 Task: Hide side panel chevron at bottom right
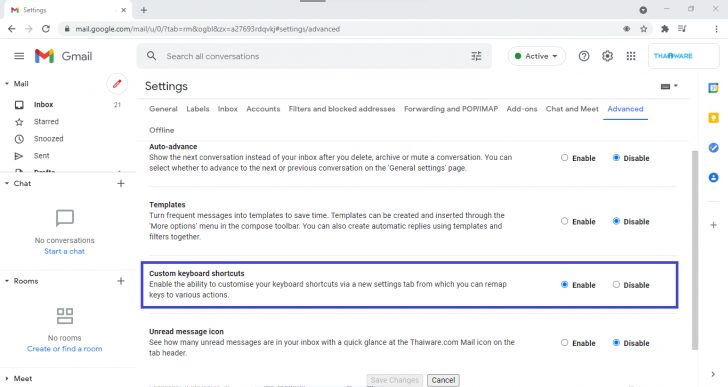(713, 374)
